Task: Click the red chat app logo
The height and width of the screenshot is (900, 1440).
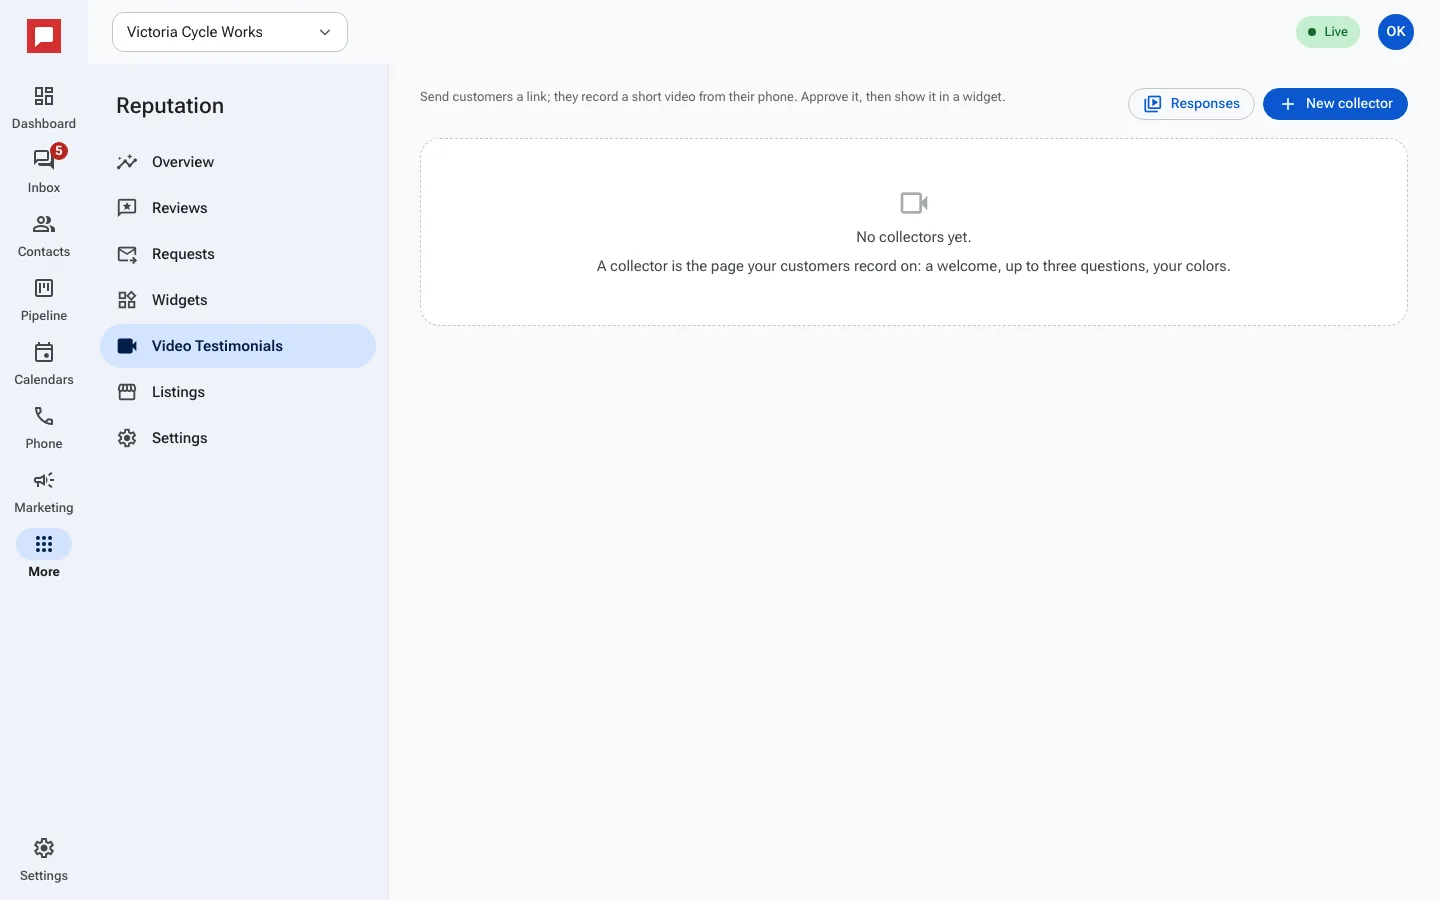Action: (44, 37)
